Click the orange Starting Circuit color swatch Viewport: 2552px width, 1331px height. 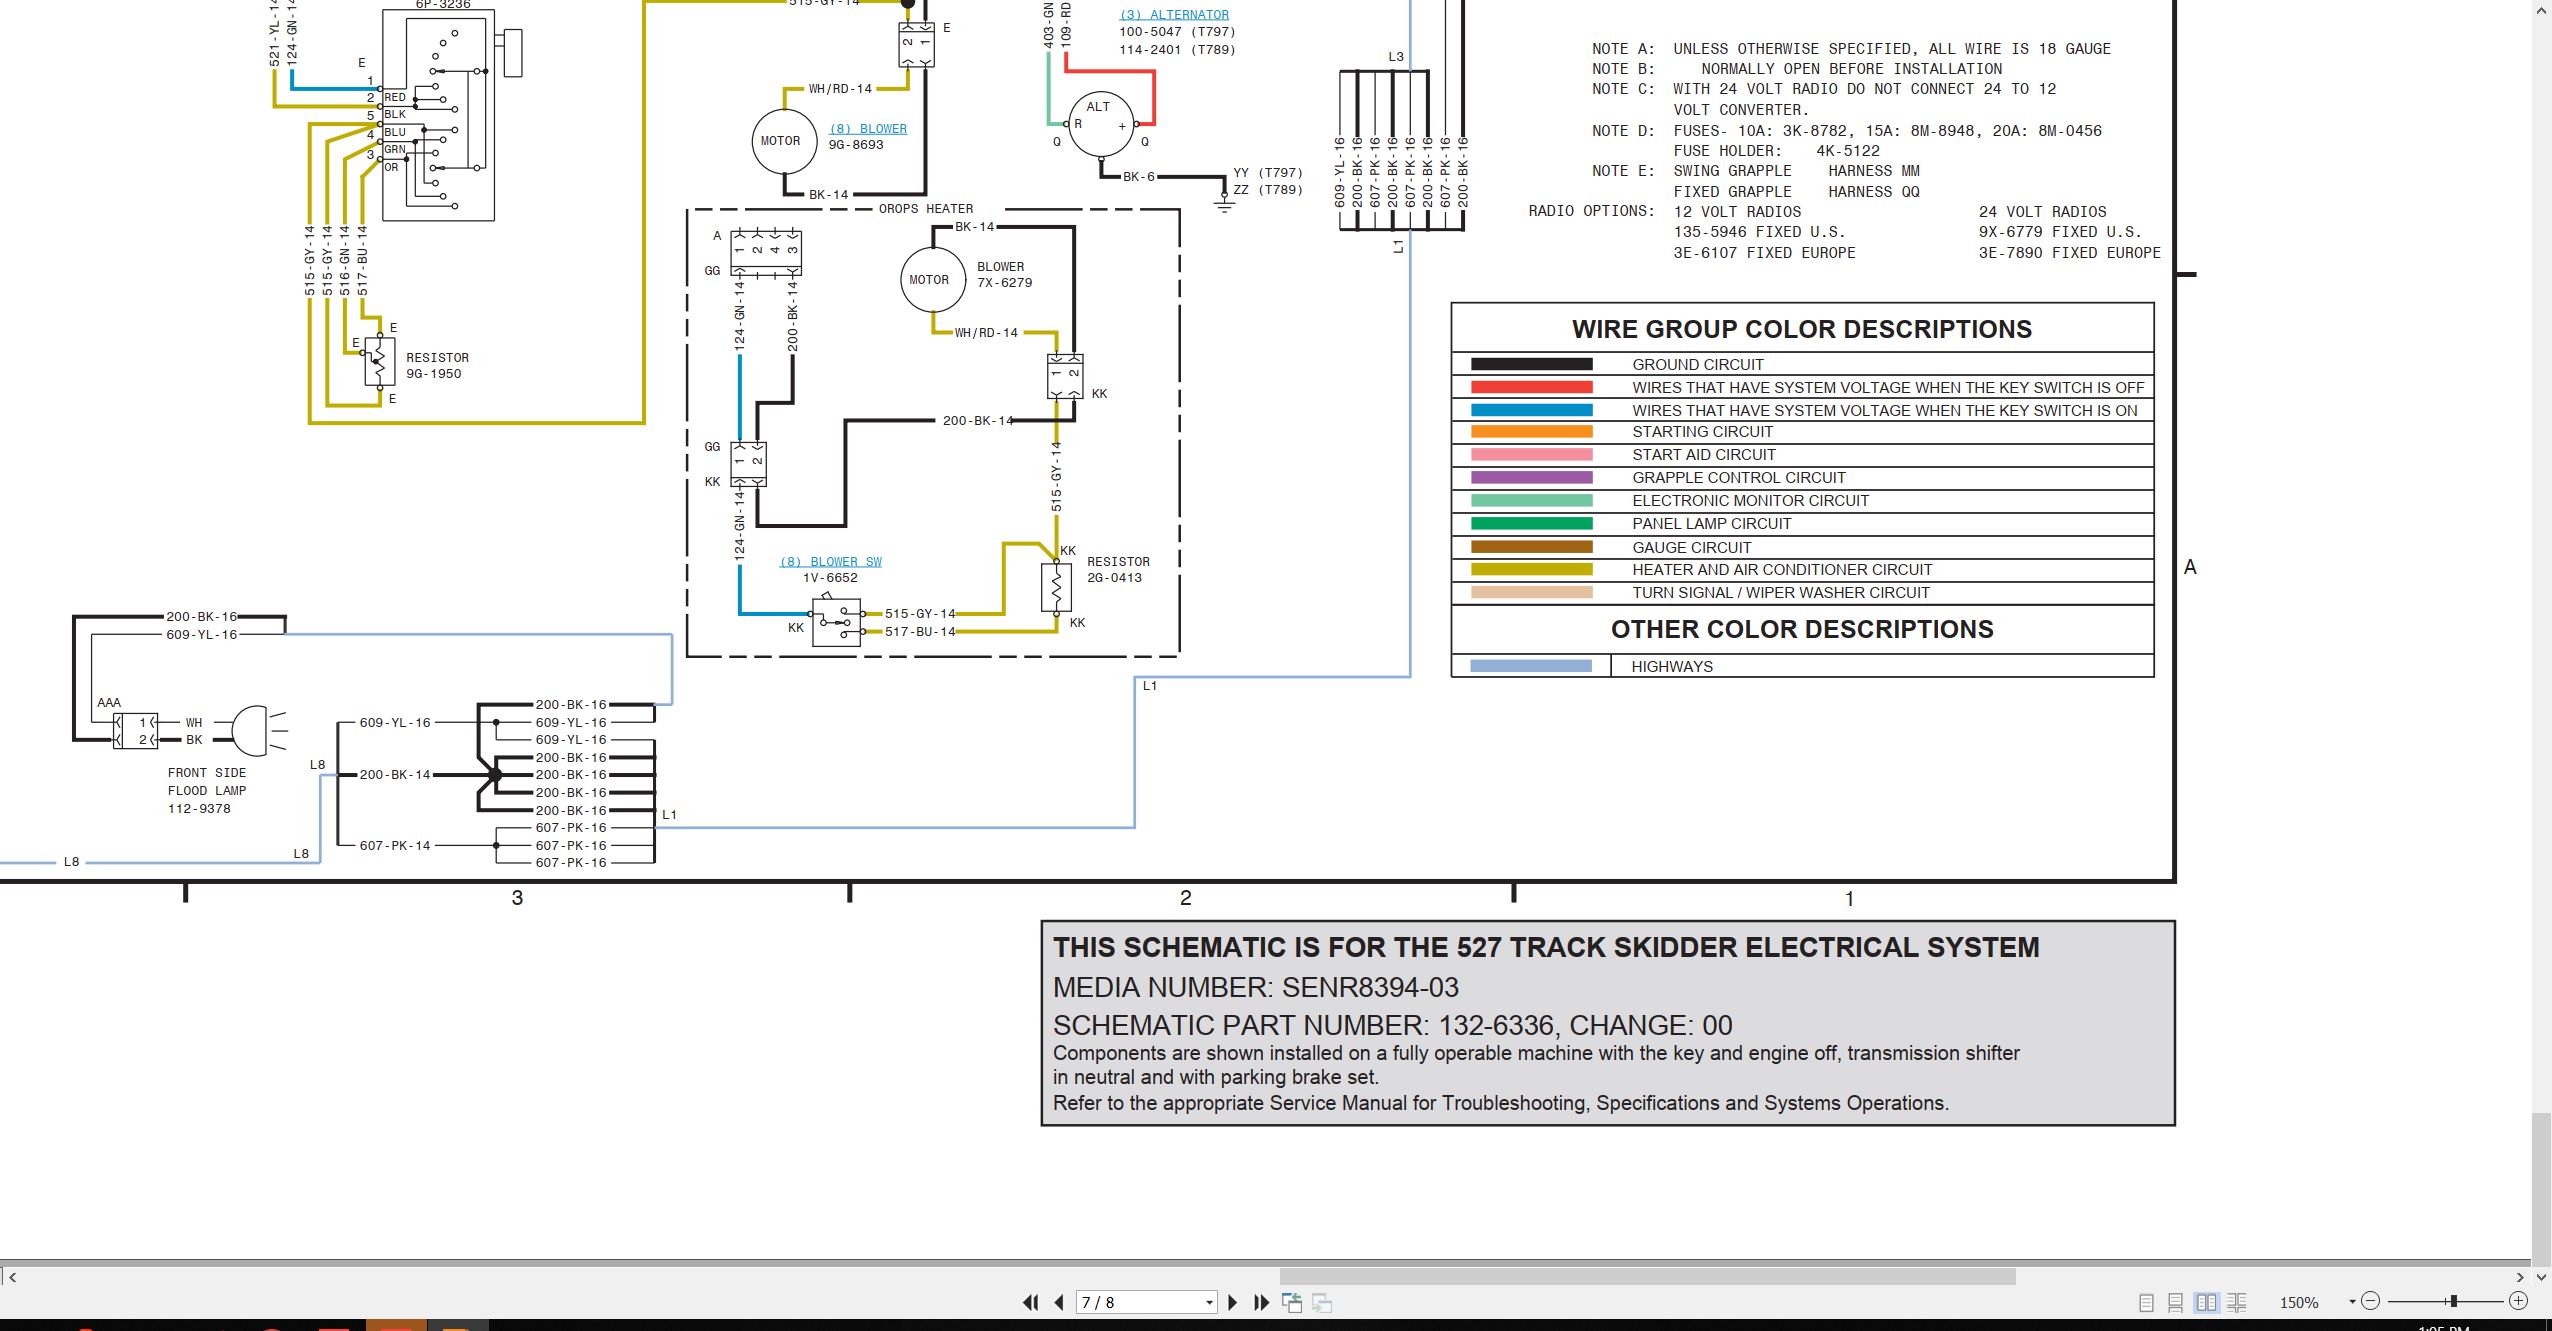[1531, 432]
